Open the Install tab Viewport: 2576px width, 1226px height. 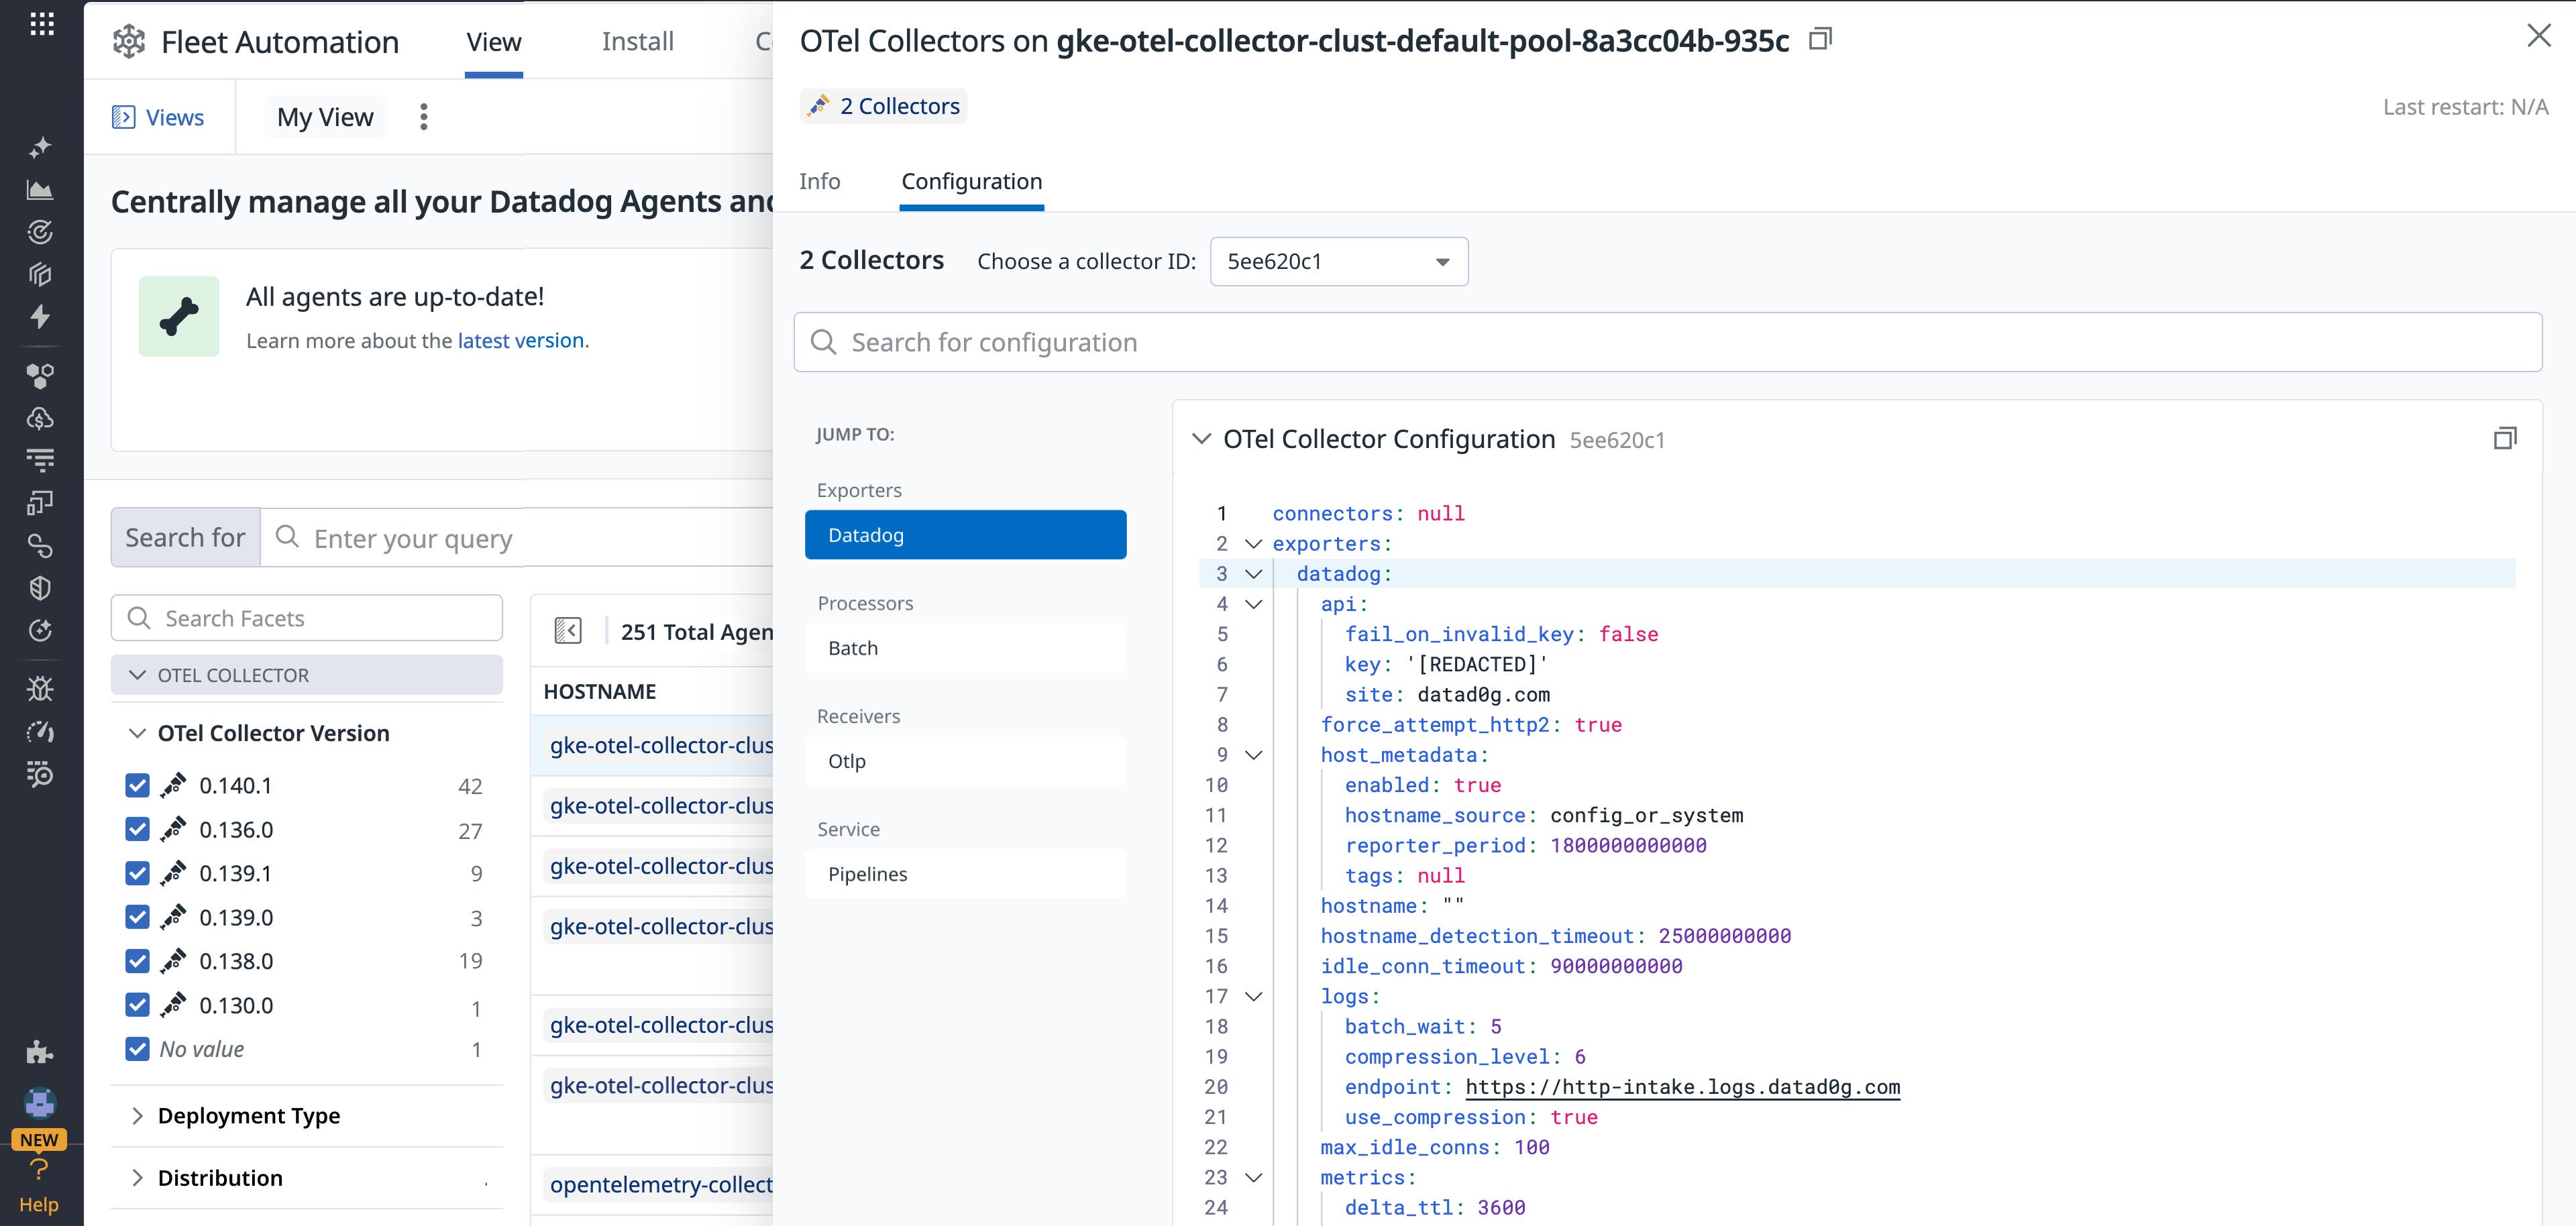tap(638, 41)
